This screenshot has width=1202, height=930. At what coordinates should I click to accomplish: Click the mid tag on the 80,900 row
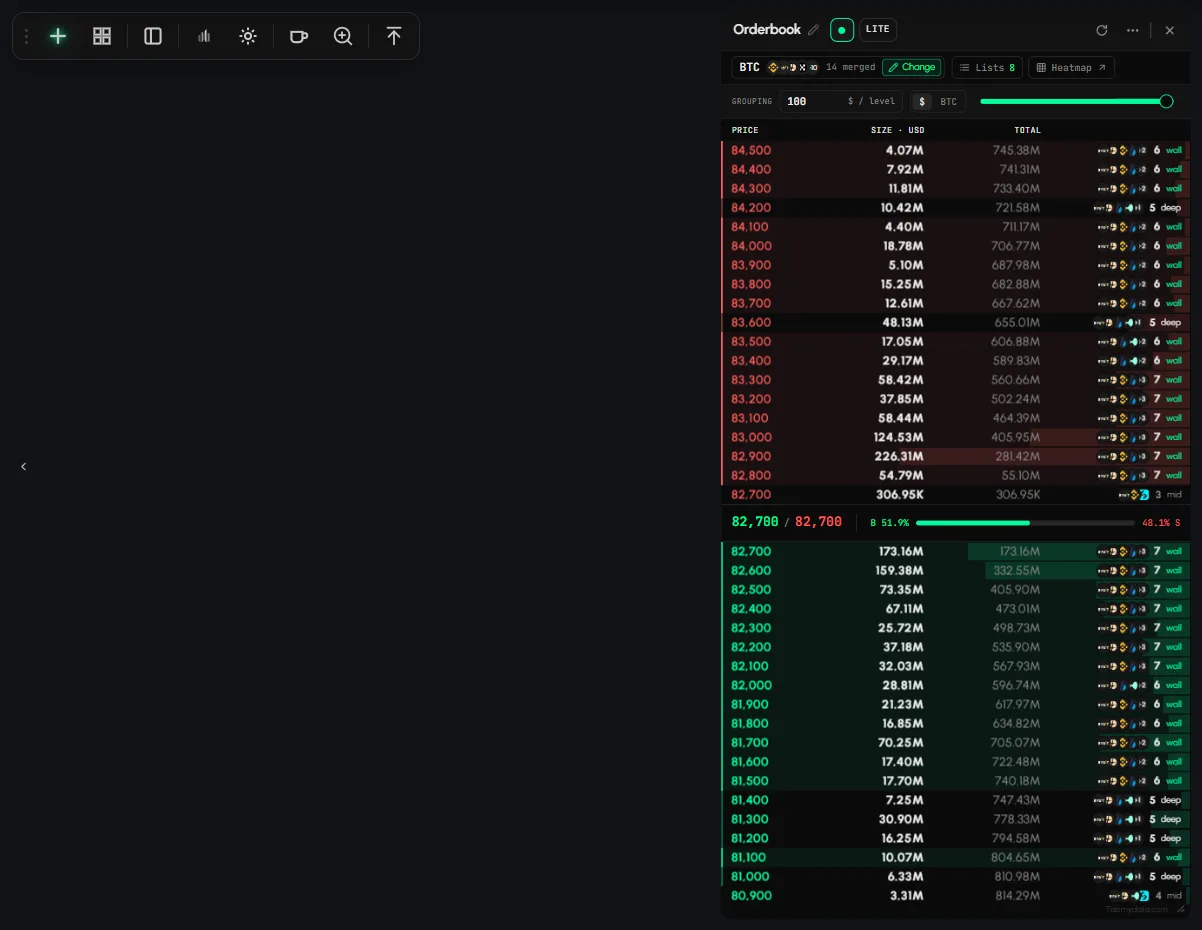tap(1174, 896)
